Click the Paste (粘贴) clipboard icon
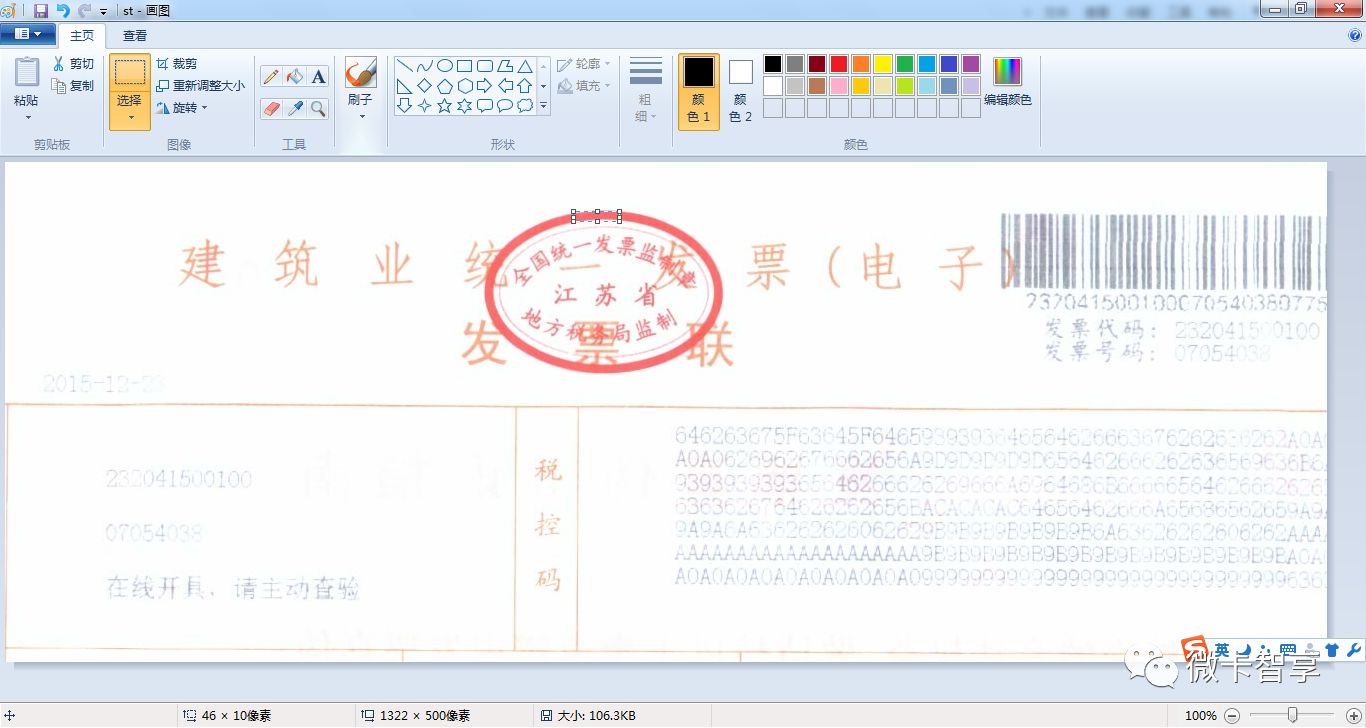 click(27, 73)
